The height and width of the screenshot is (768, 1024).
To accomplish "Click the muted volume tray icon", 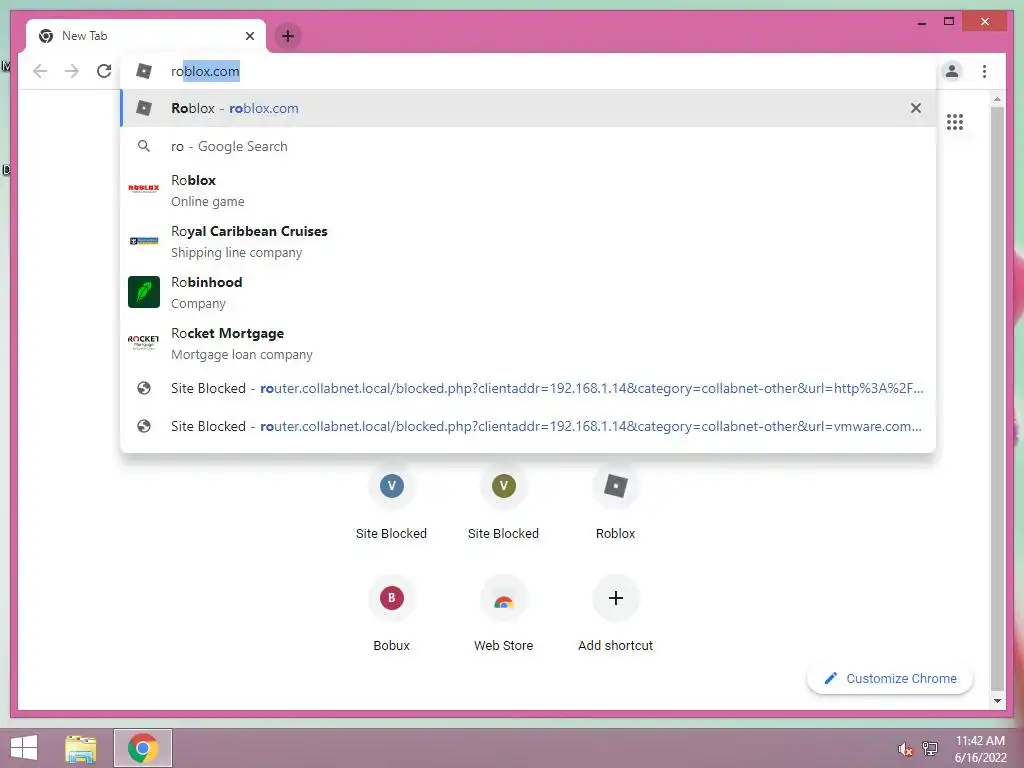I will 905,749.
